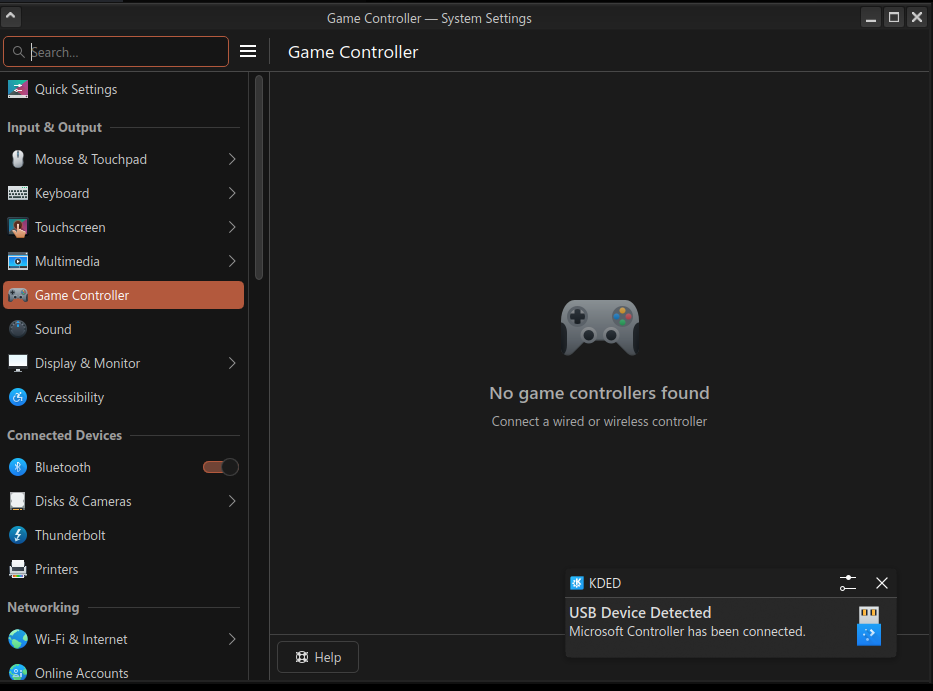This screenshot has height=691, width=933.
Task: Click the Disks & Cameras drive icon
Action: pos(18,501)
